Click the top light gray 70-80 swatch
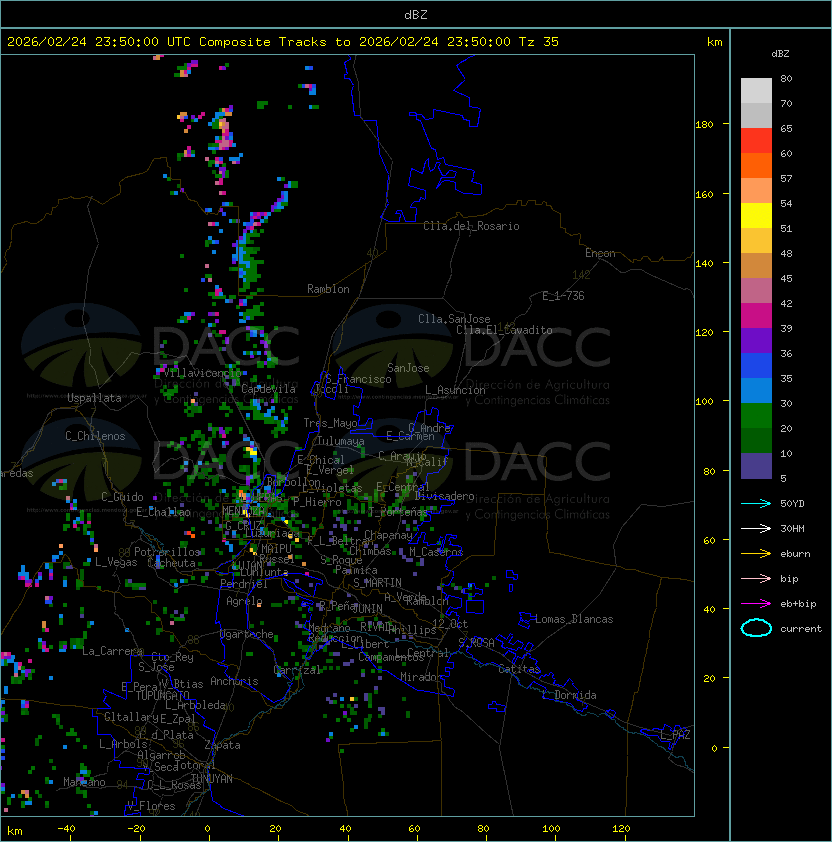This screenshot has height=842, width=832. (756, 91)
